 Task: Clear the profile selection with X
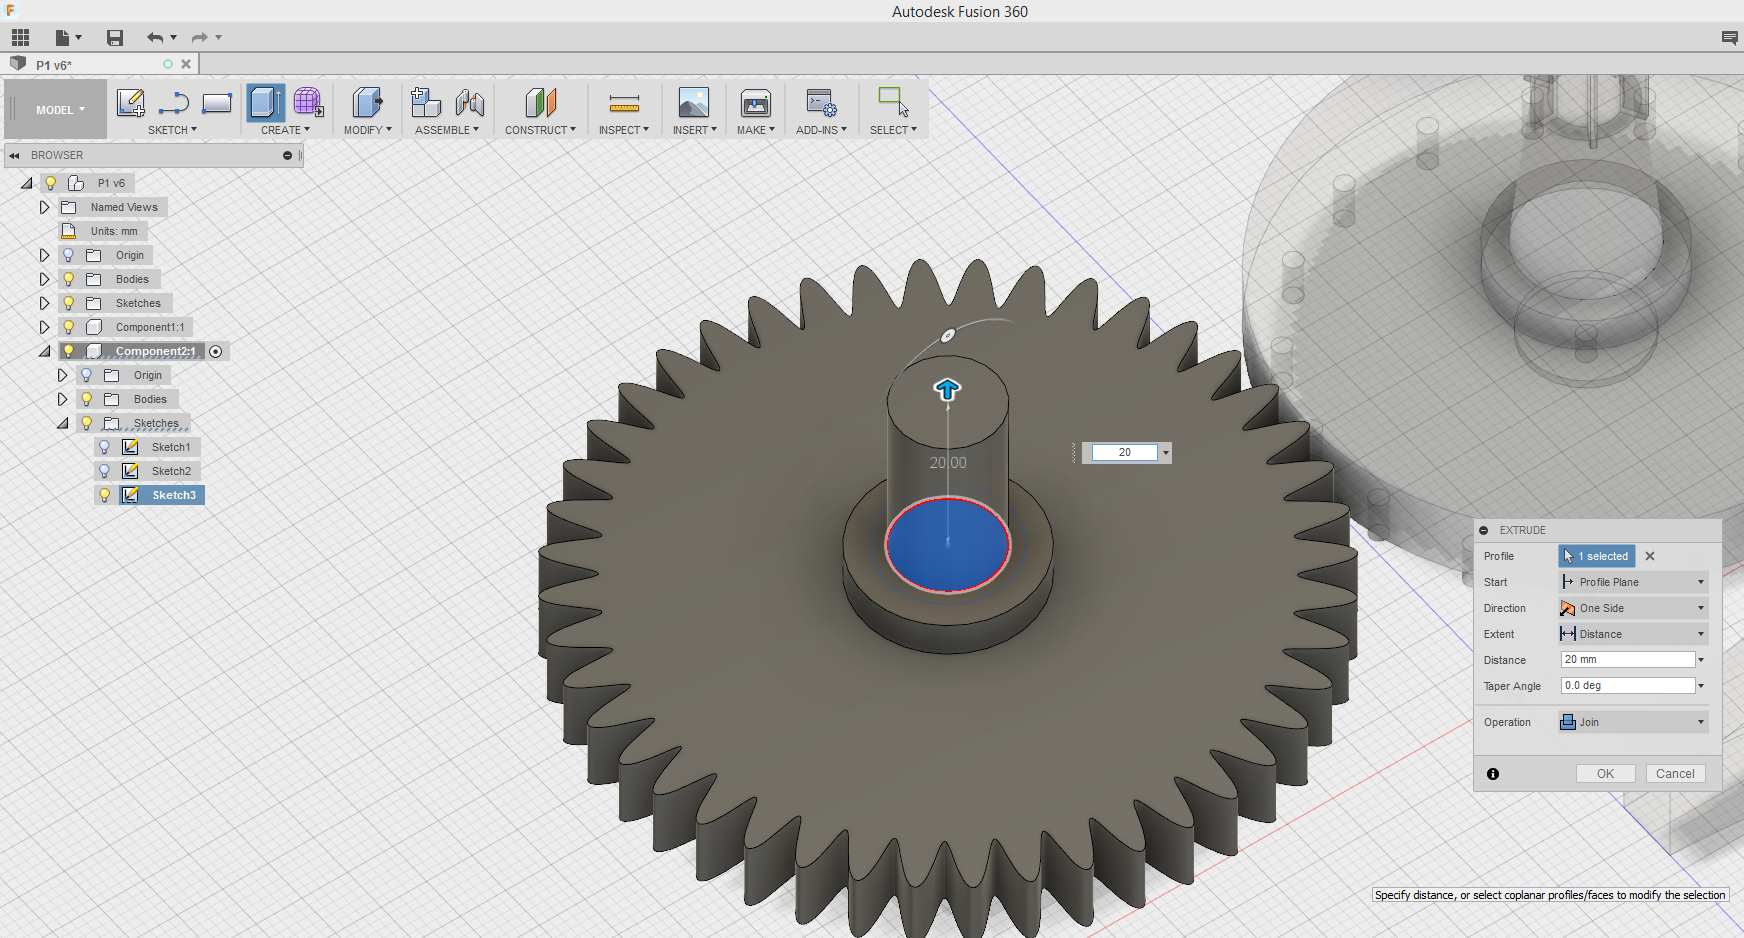pyautogui.click(x=1650, y=556)
